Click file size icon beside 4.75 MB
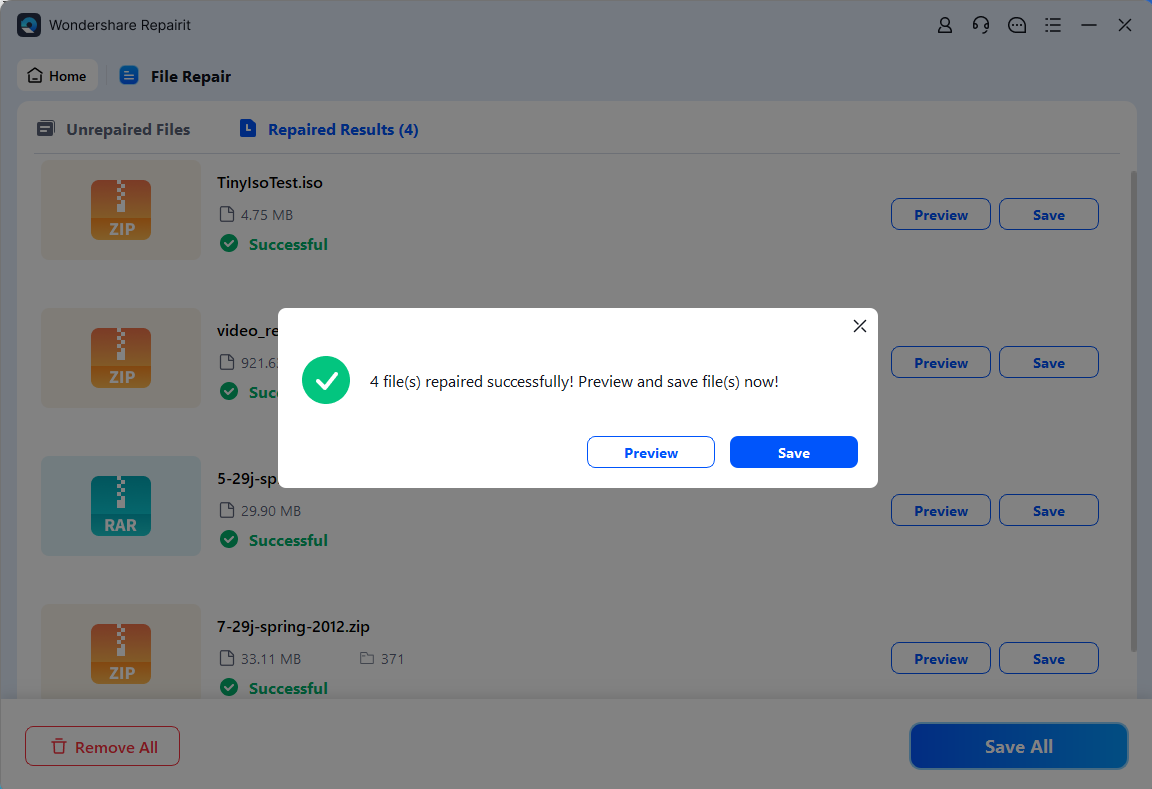The height and width of the screenshot is (789, 1152). (x=227, y=215)
